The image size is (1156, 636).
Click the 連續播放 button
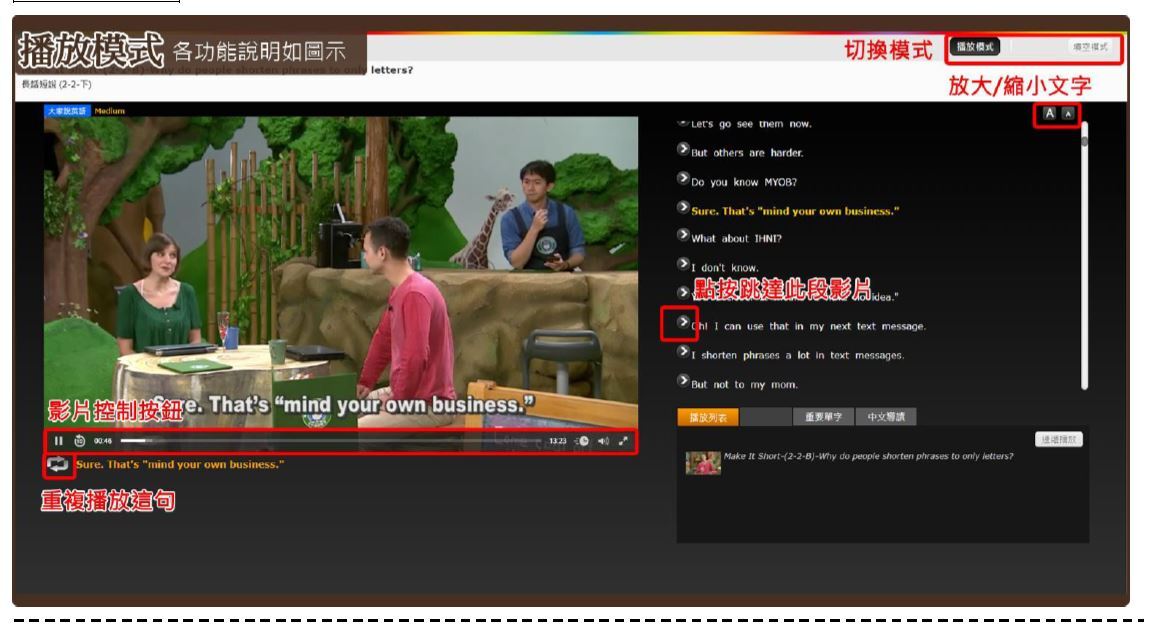tap(1060, 440)
